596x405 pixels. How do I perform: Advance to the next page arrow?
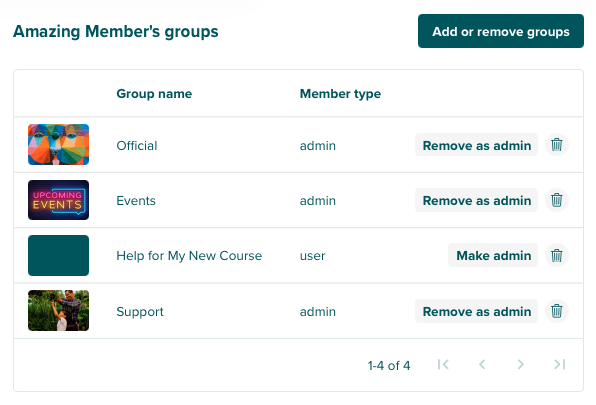(x=521, y=365)
